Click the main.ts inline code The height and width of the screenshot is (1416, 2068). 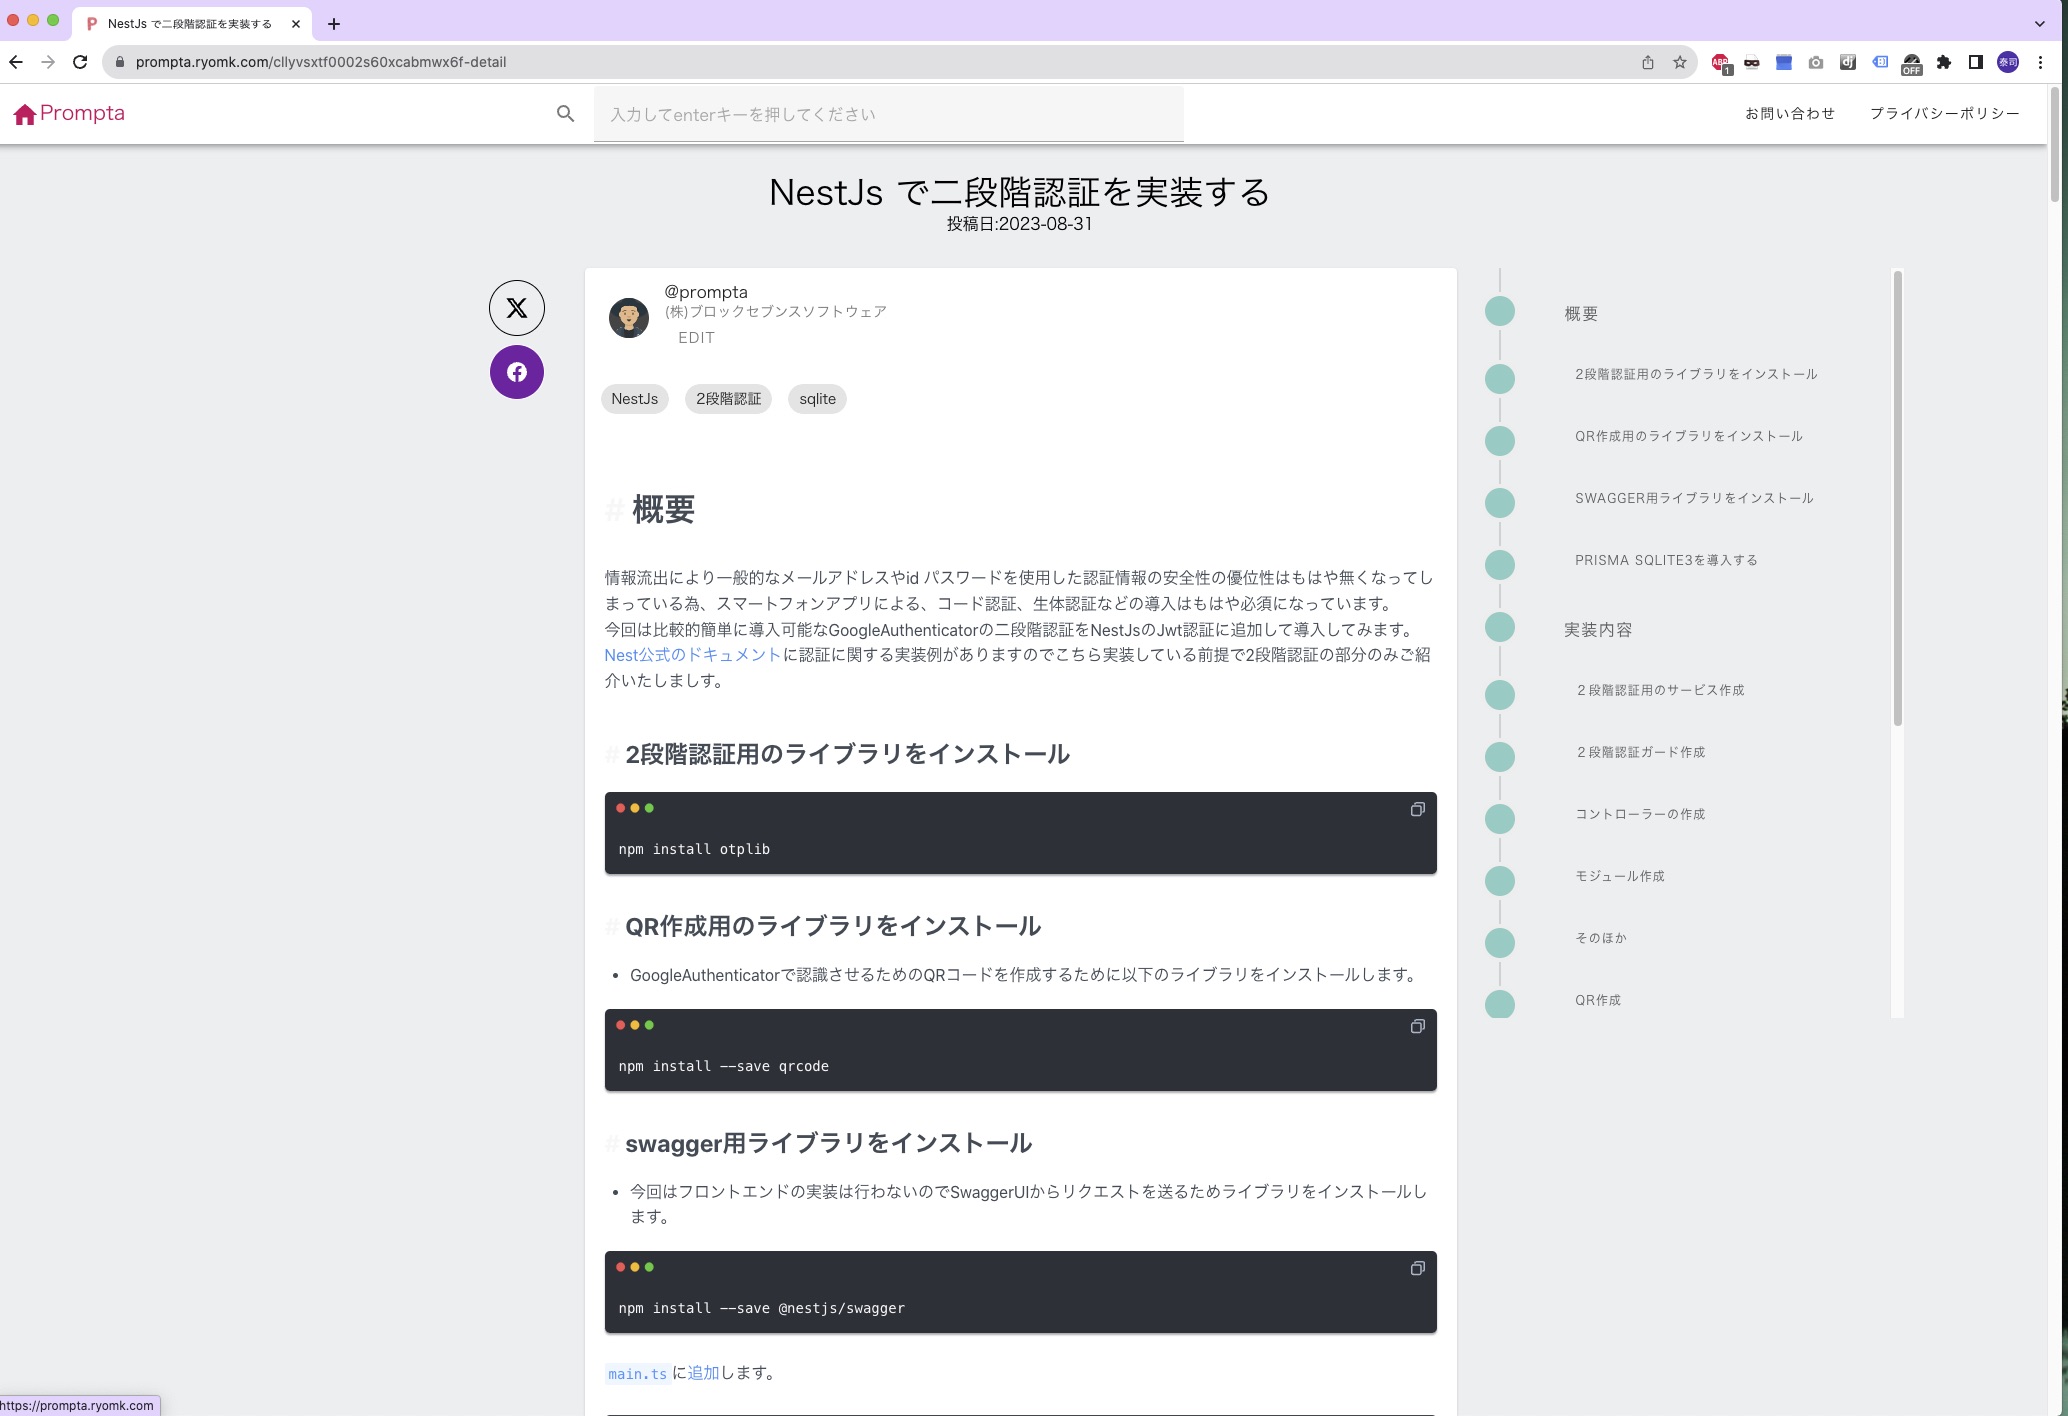coord(637,1374)
